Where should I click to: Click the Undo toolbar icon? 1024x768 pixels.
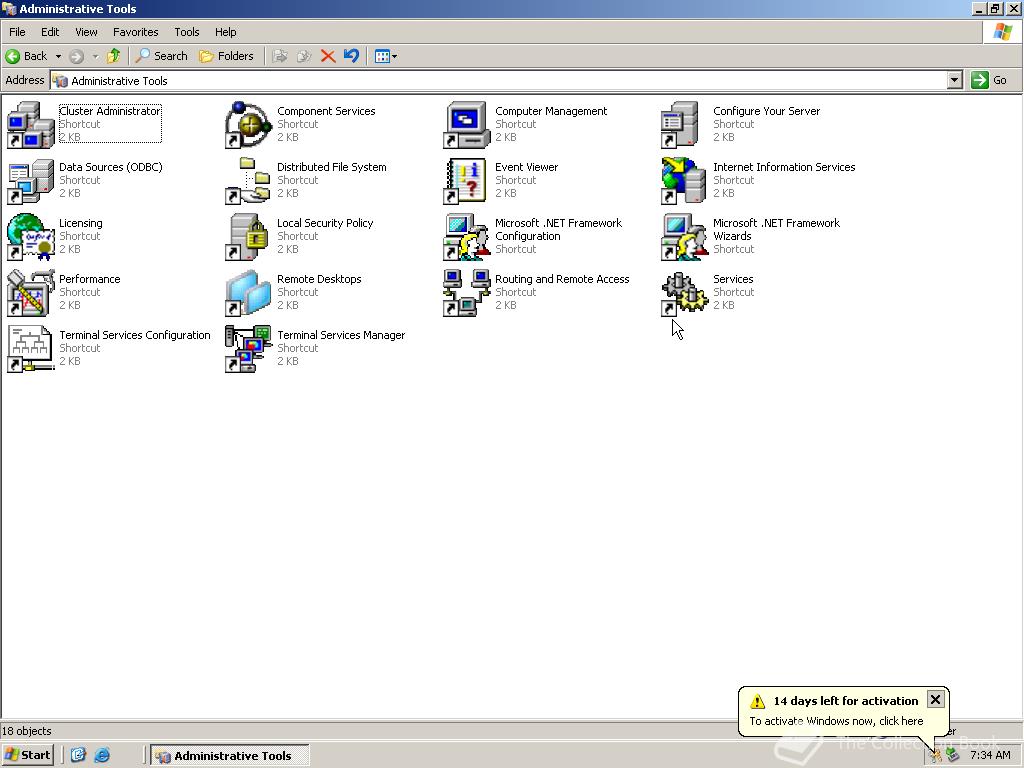[x=351, y=56]
